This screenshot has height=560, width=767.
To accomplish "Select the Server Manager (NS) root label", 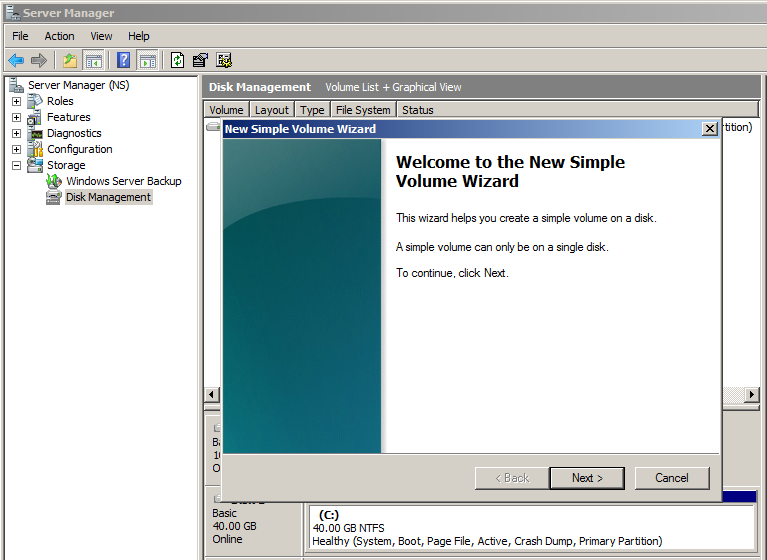I will [79, 85].
